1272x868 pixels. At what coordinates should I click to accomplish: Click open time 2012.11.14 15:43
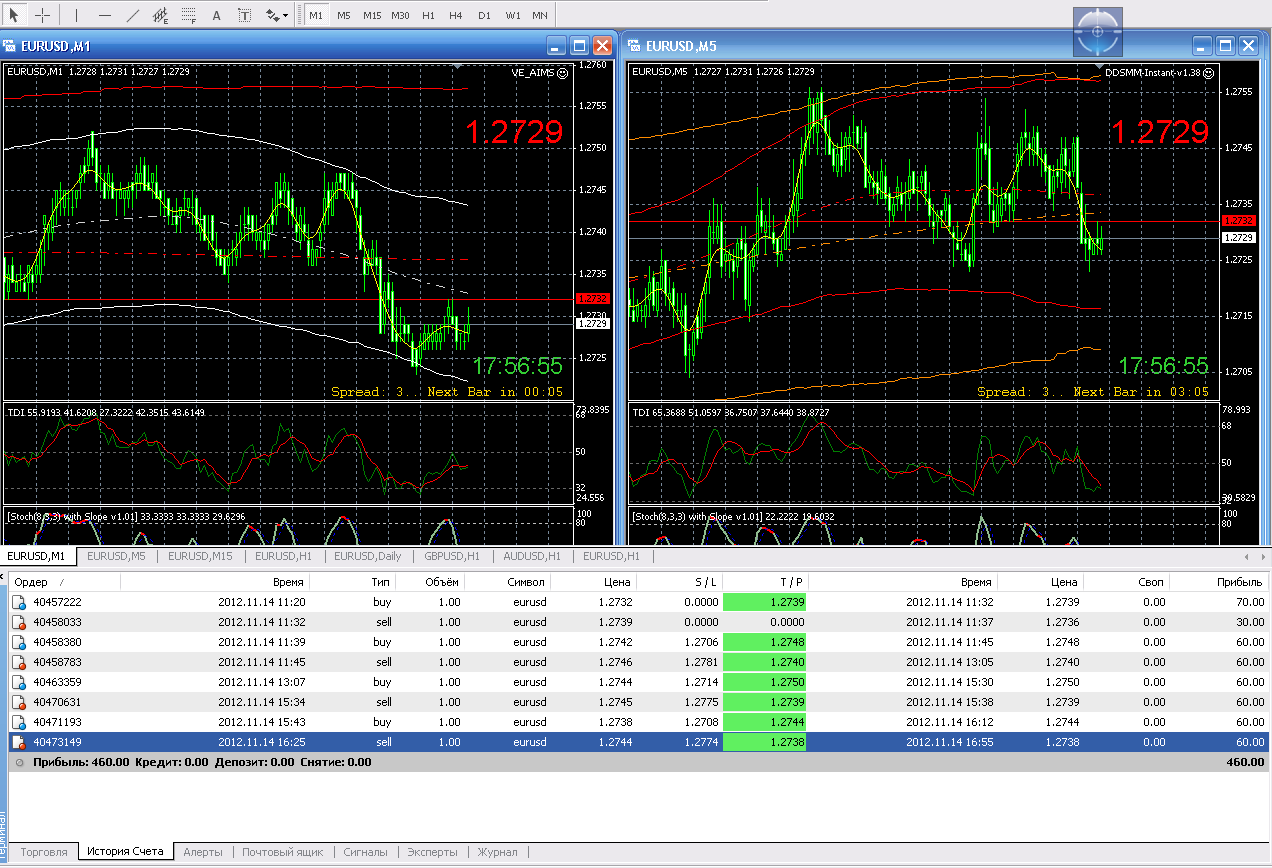click(x=262, y=723)
